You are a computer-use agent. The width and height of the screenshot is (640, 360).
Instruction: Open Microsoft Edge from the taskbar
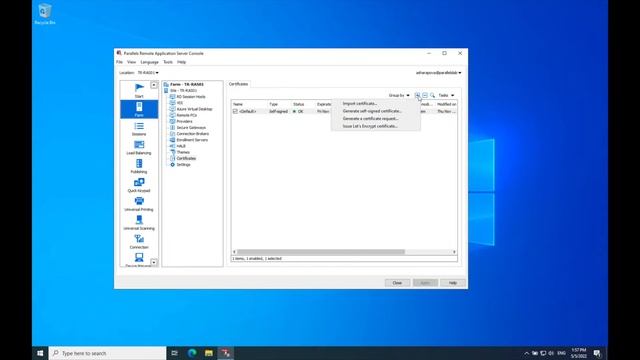coord(192,353)
